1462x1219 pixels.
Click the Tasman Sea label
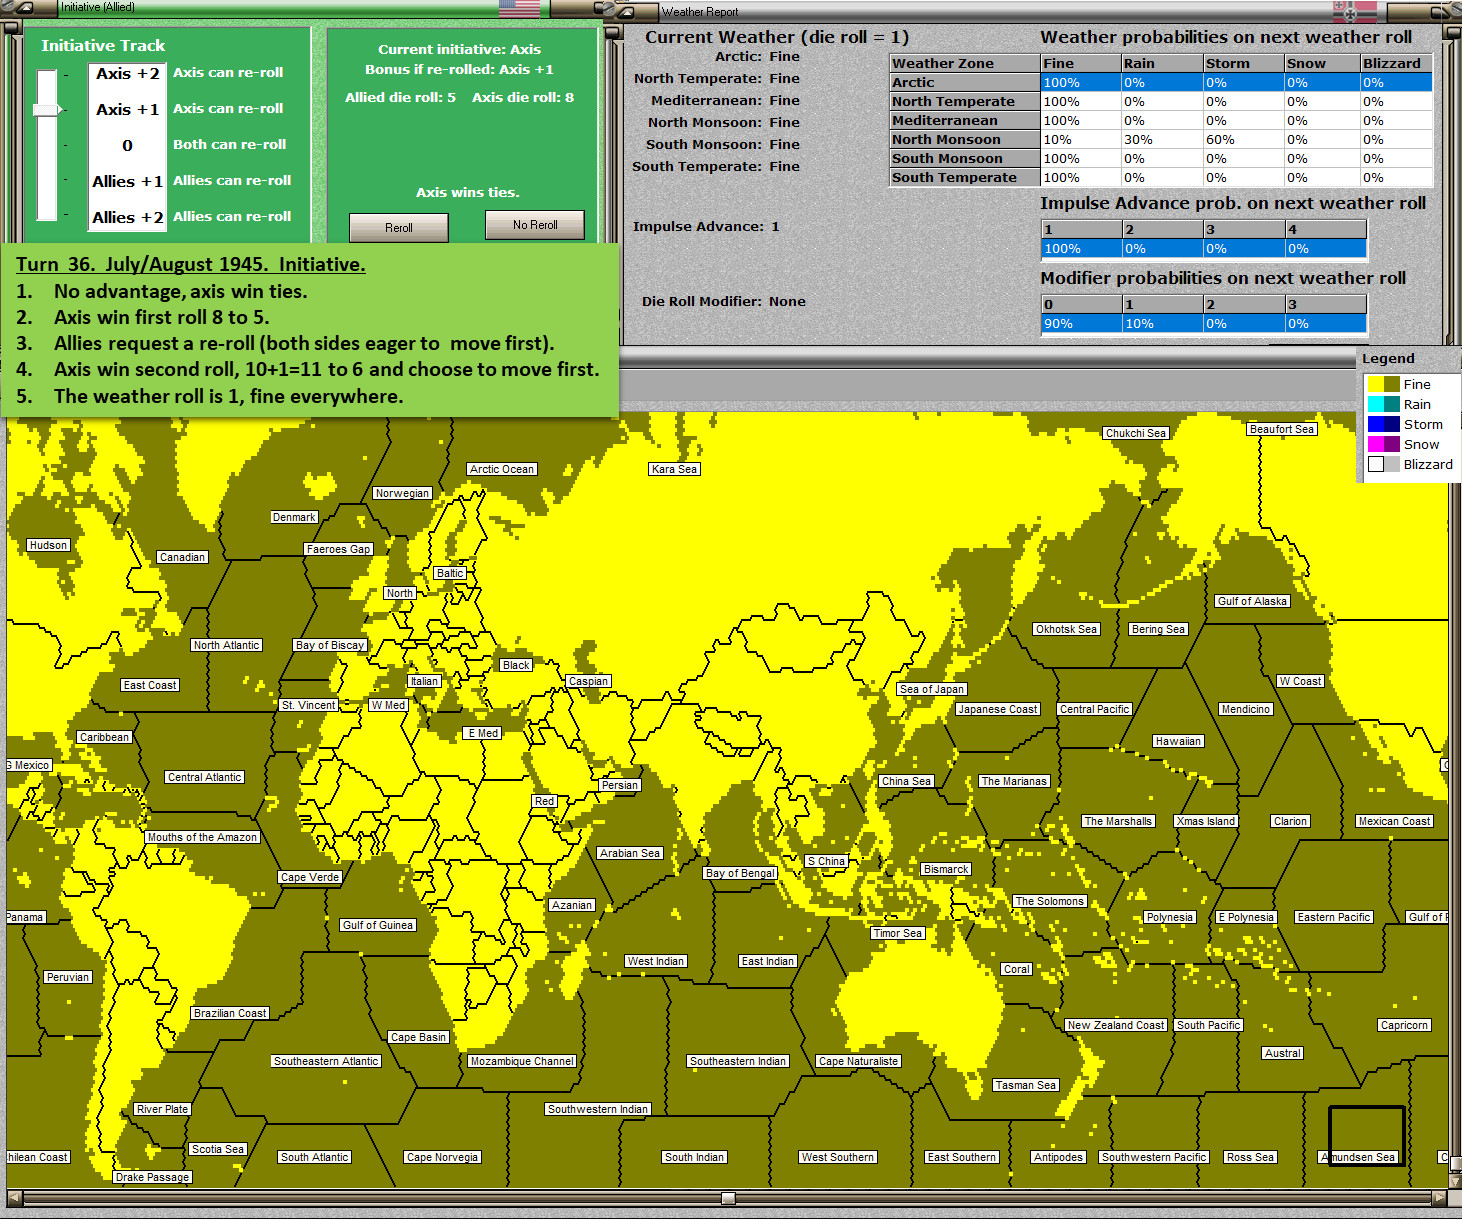coord(1025,1085)
